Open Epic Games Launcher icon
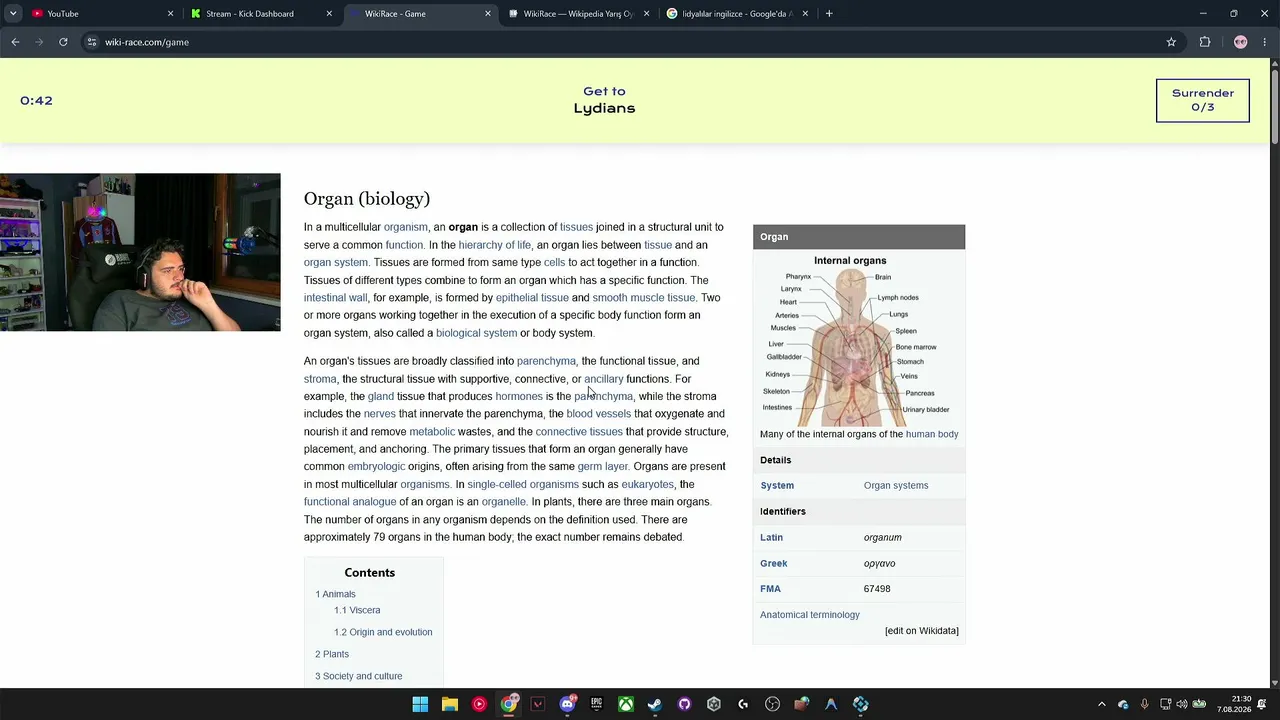 [x=596, y=704]
